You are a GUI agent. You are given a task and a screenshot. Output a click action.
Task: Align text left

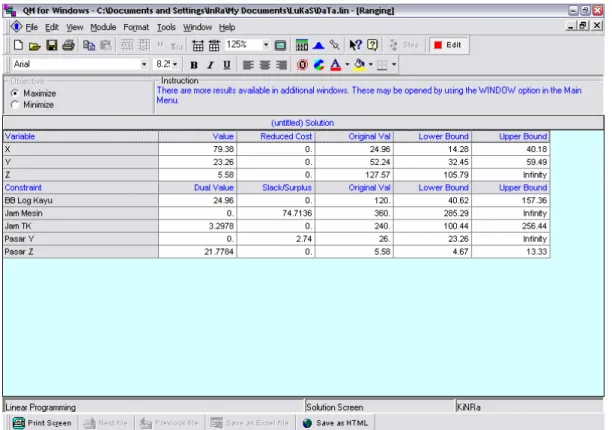pyautogui.click(x=248, y=65)
